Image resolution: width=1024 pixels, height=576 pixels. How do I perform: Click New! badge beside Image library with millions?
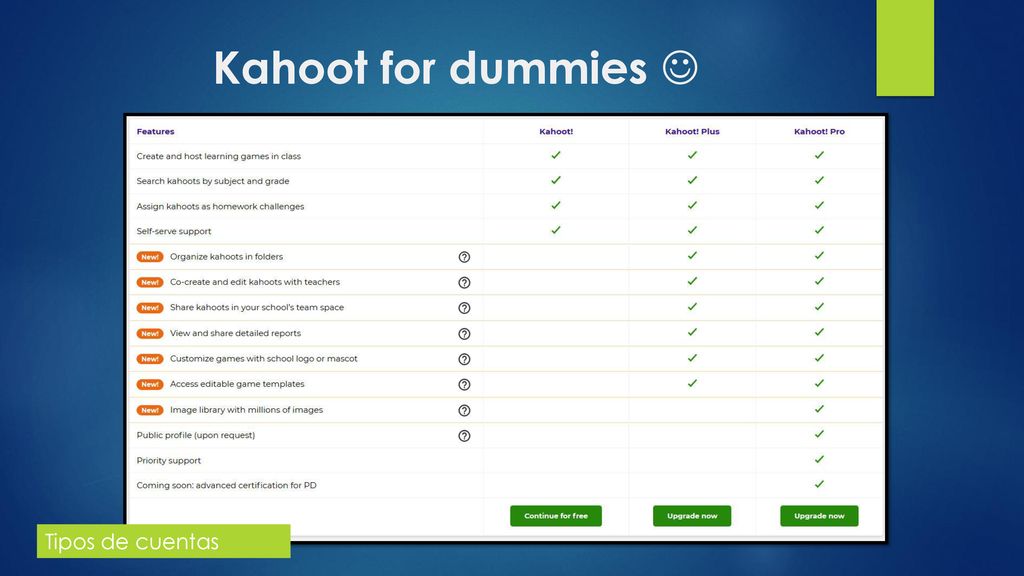150,410
